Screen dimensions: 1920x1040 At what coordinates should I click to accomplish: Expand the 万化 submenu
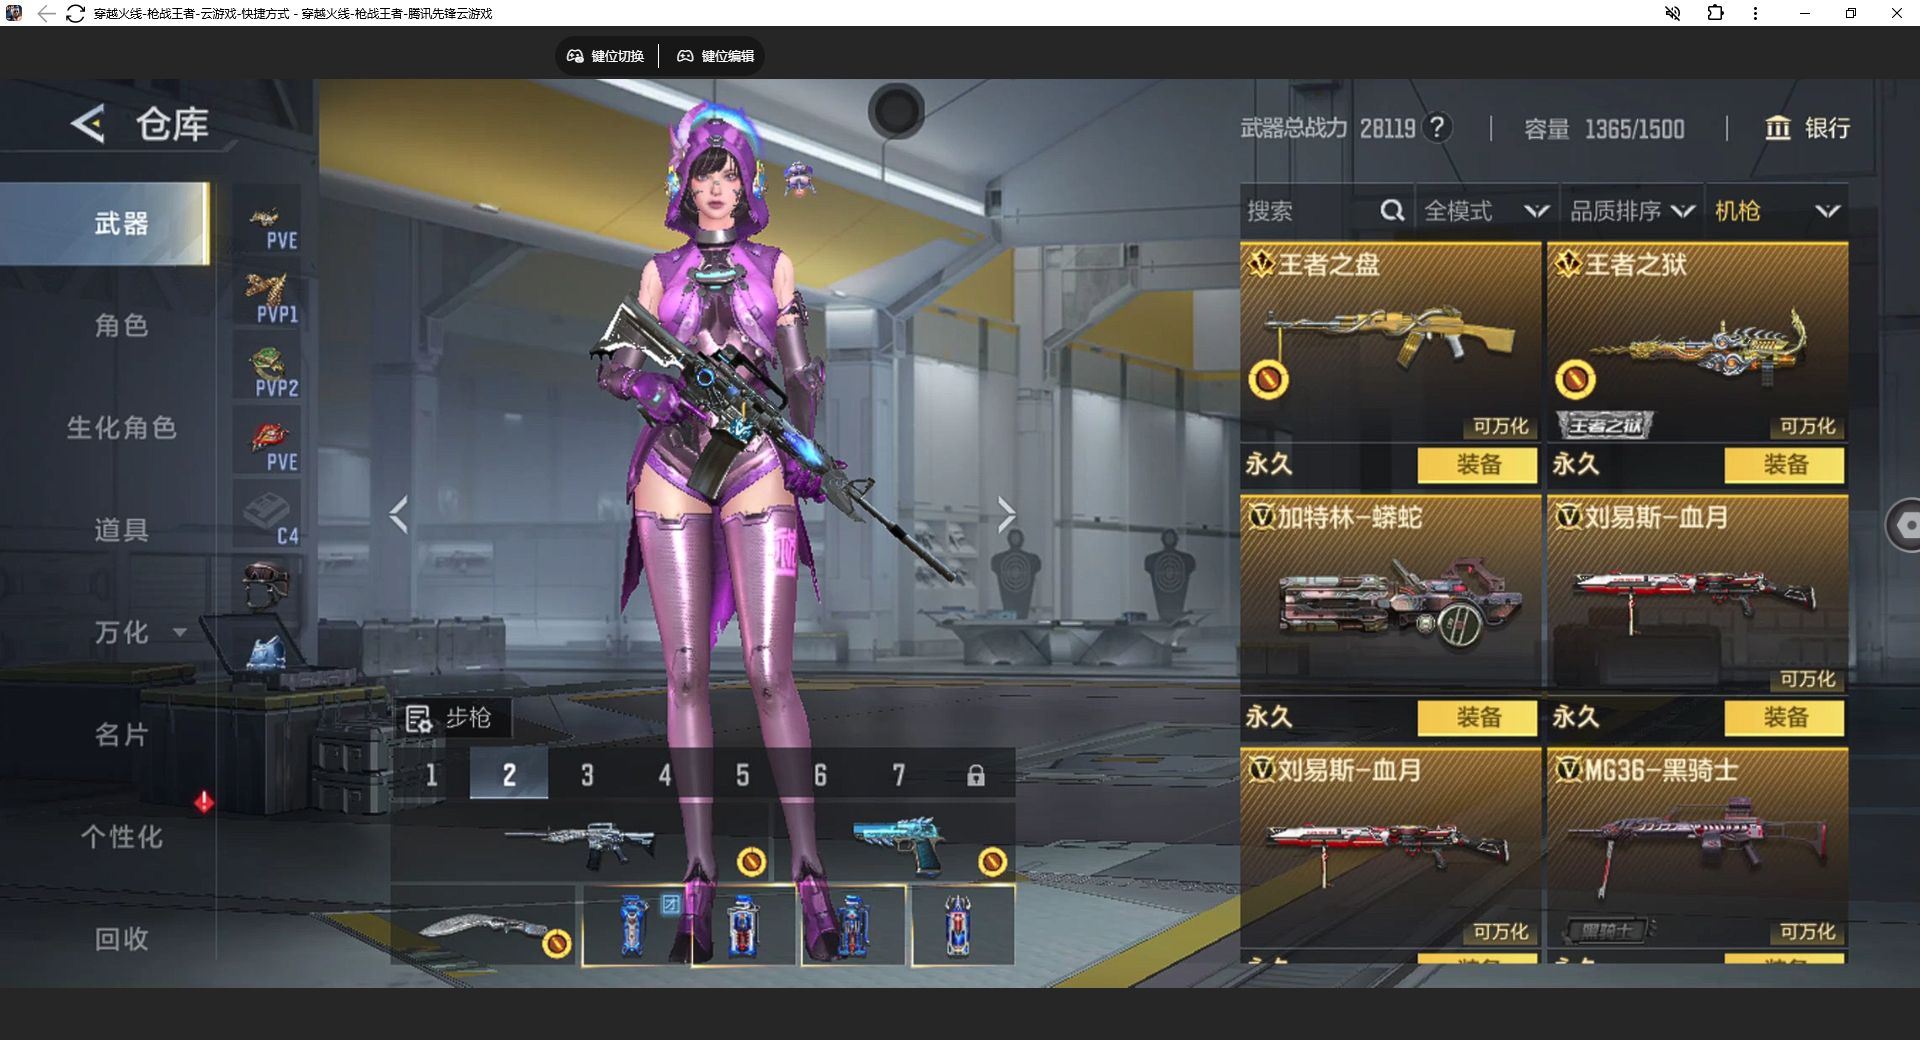[180, 632]
